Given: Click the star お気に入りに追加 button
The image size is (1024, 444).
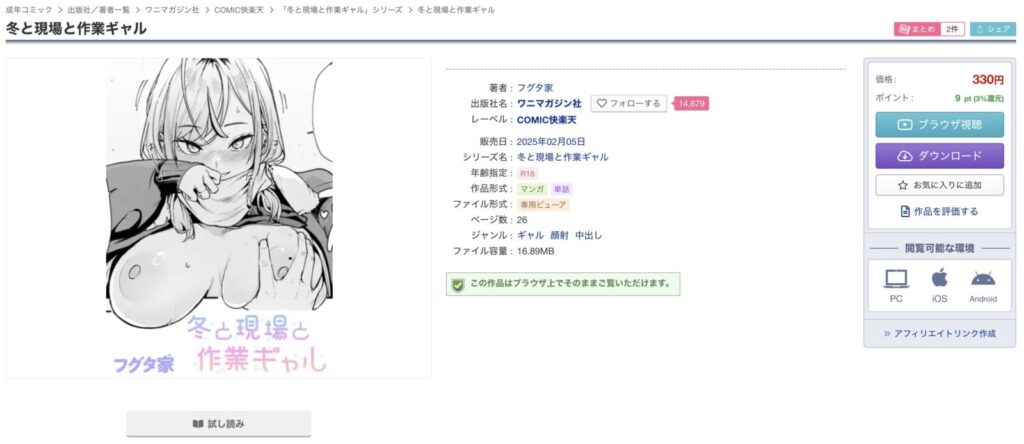Looking at the screenshot, I should click(x=939, y=185).
